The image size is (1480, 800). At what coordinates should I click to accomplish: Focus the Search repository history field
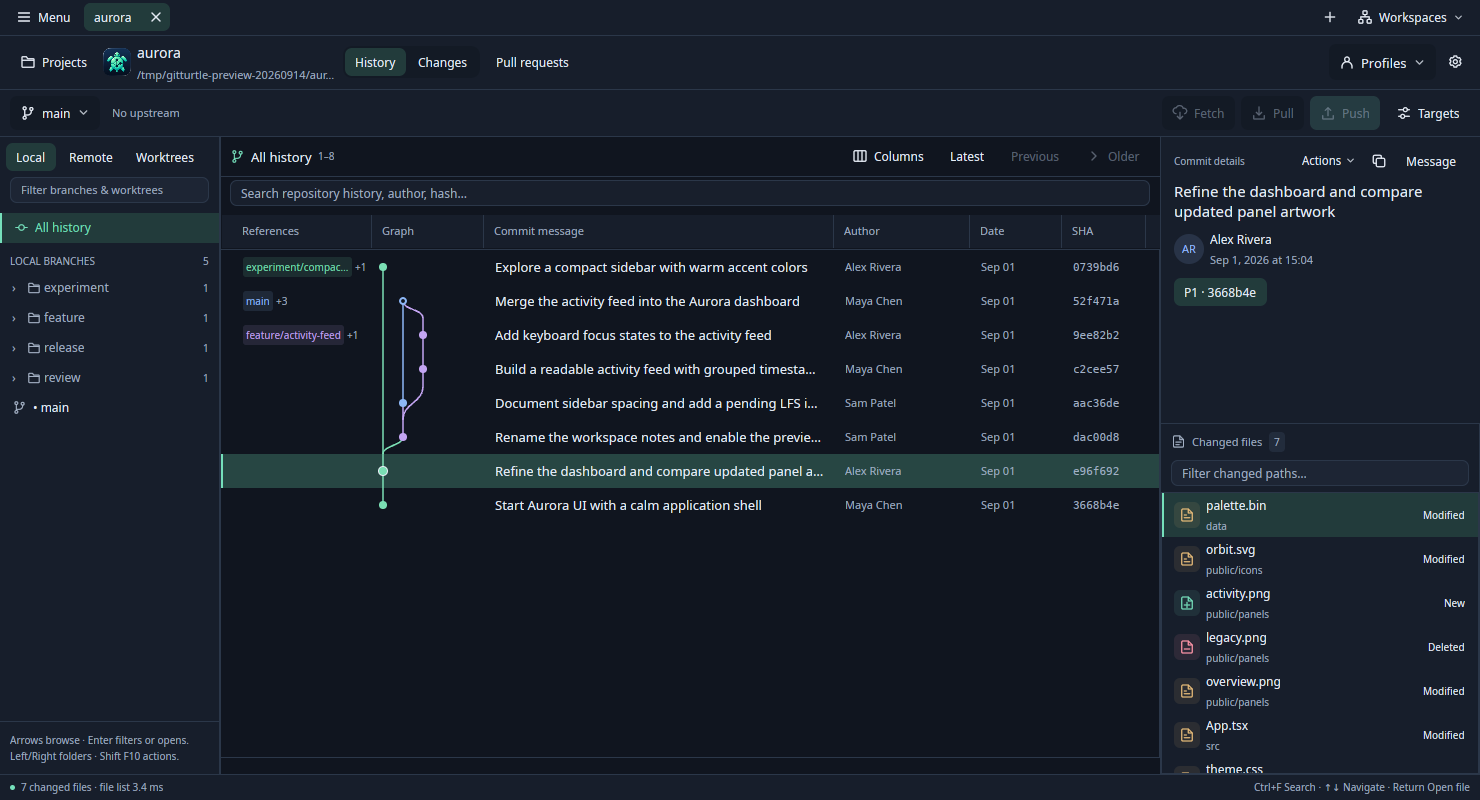pos(690,193)
